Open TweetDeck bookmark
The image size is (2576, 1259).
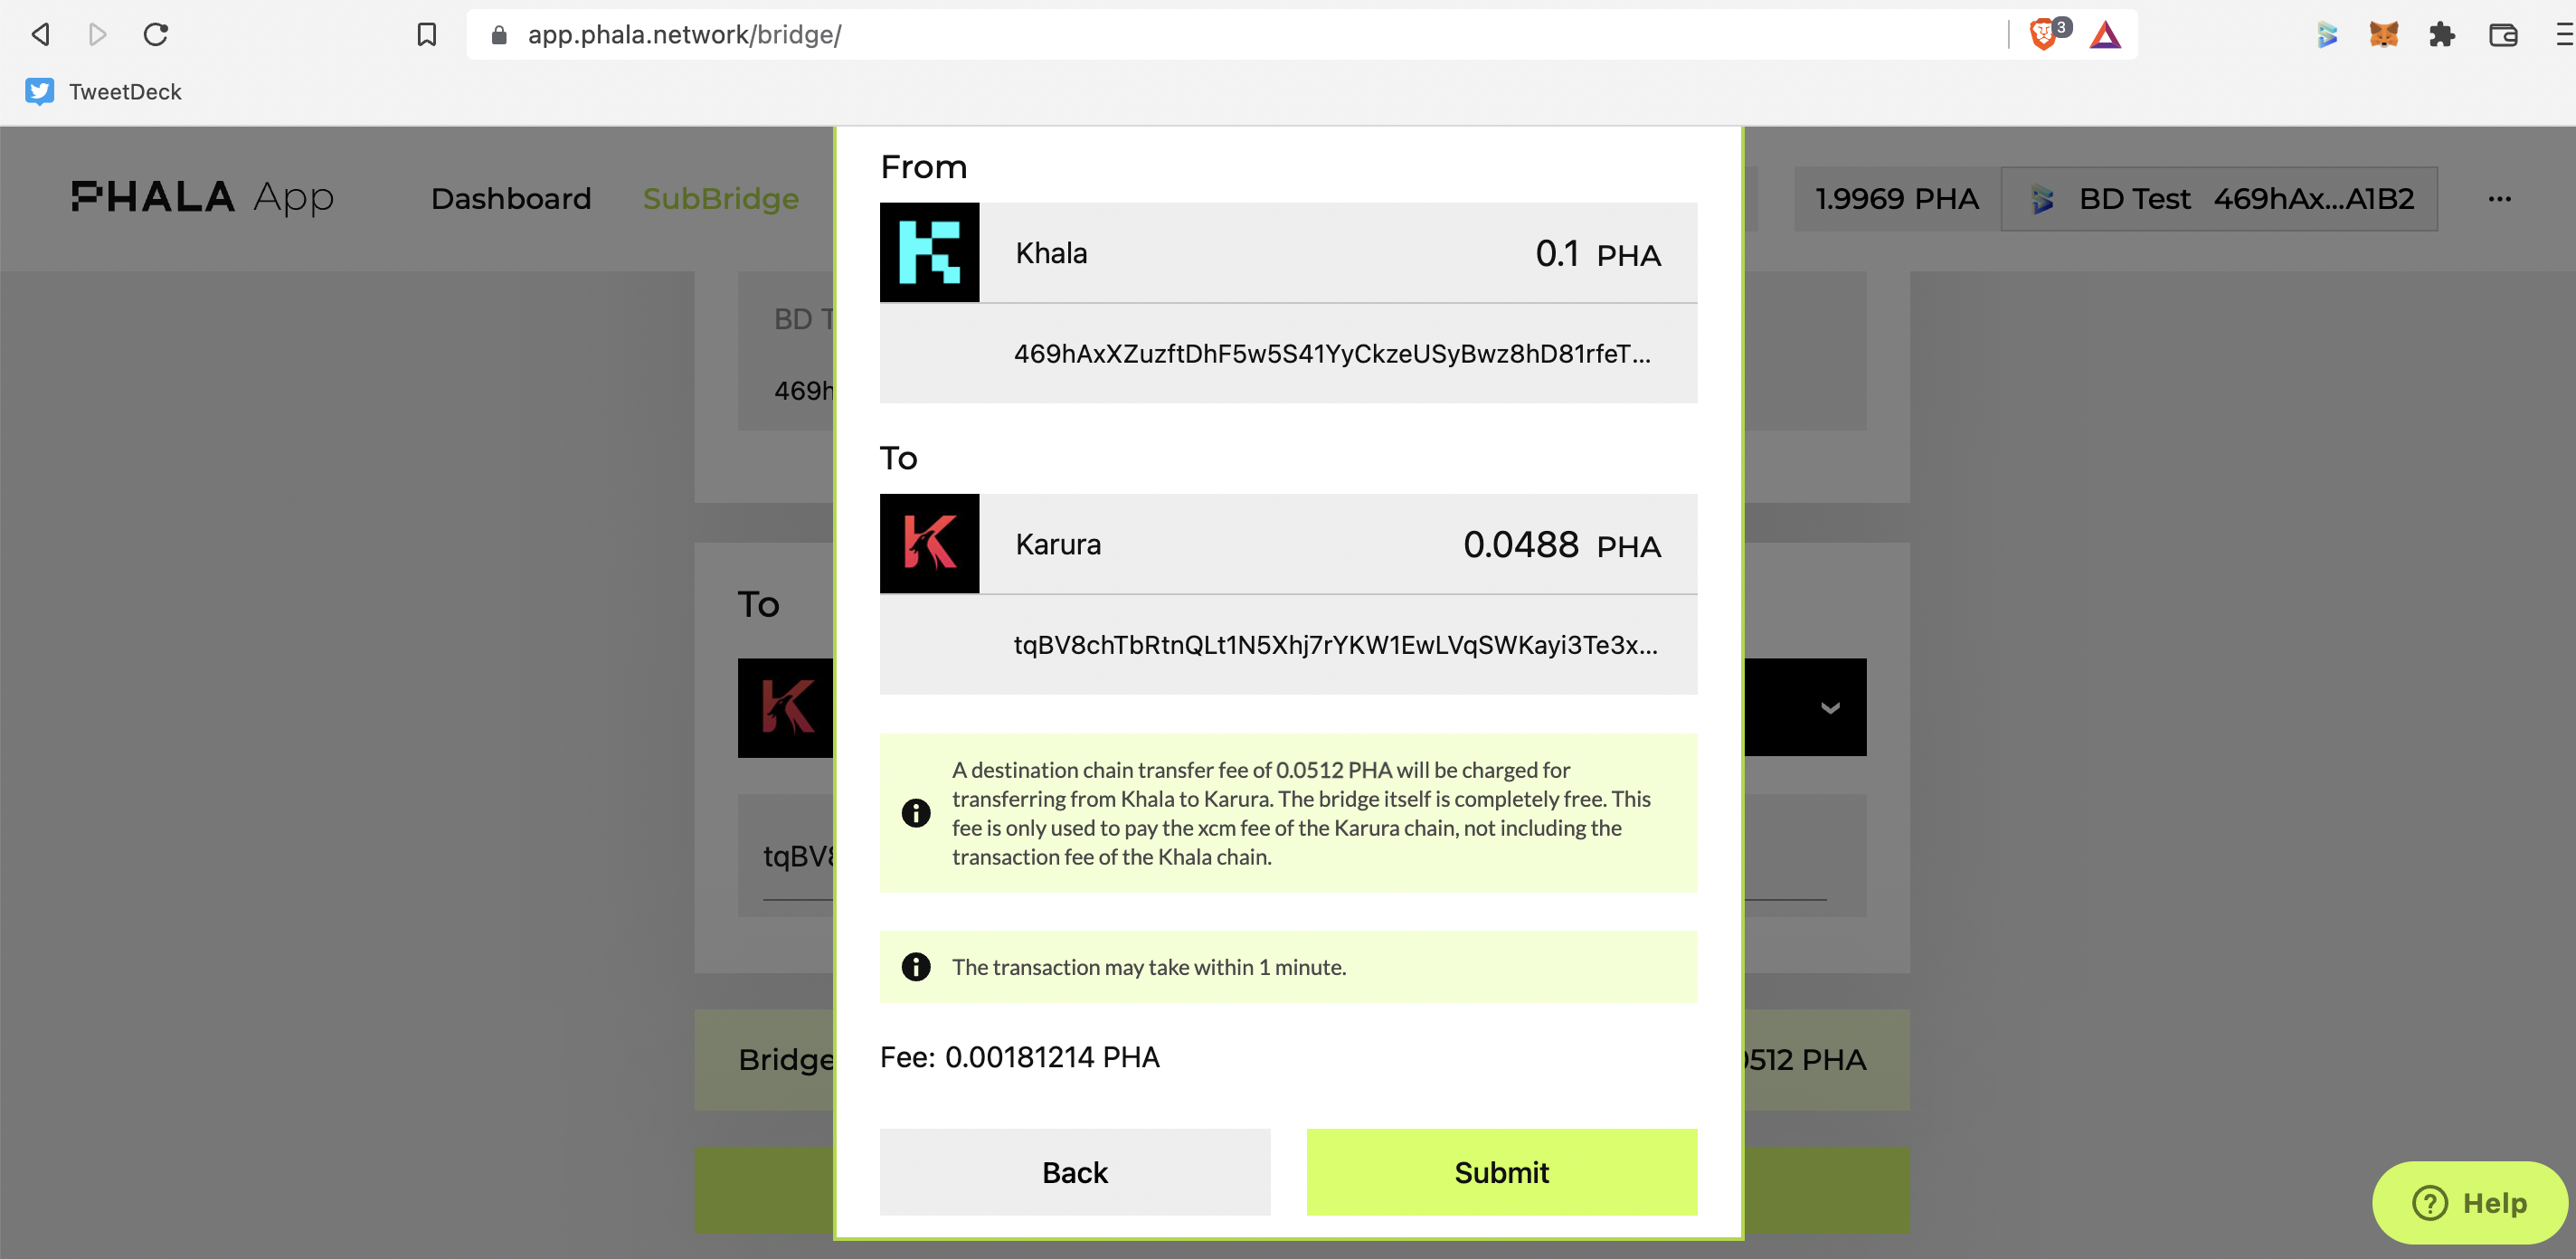click(103, 92)
